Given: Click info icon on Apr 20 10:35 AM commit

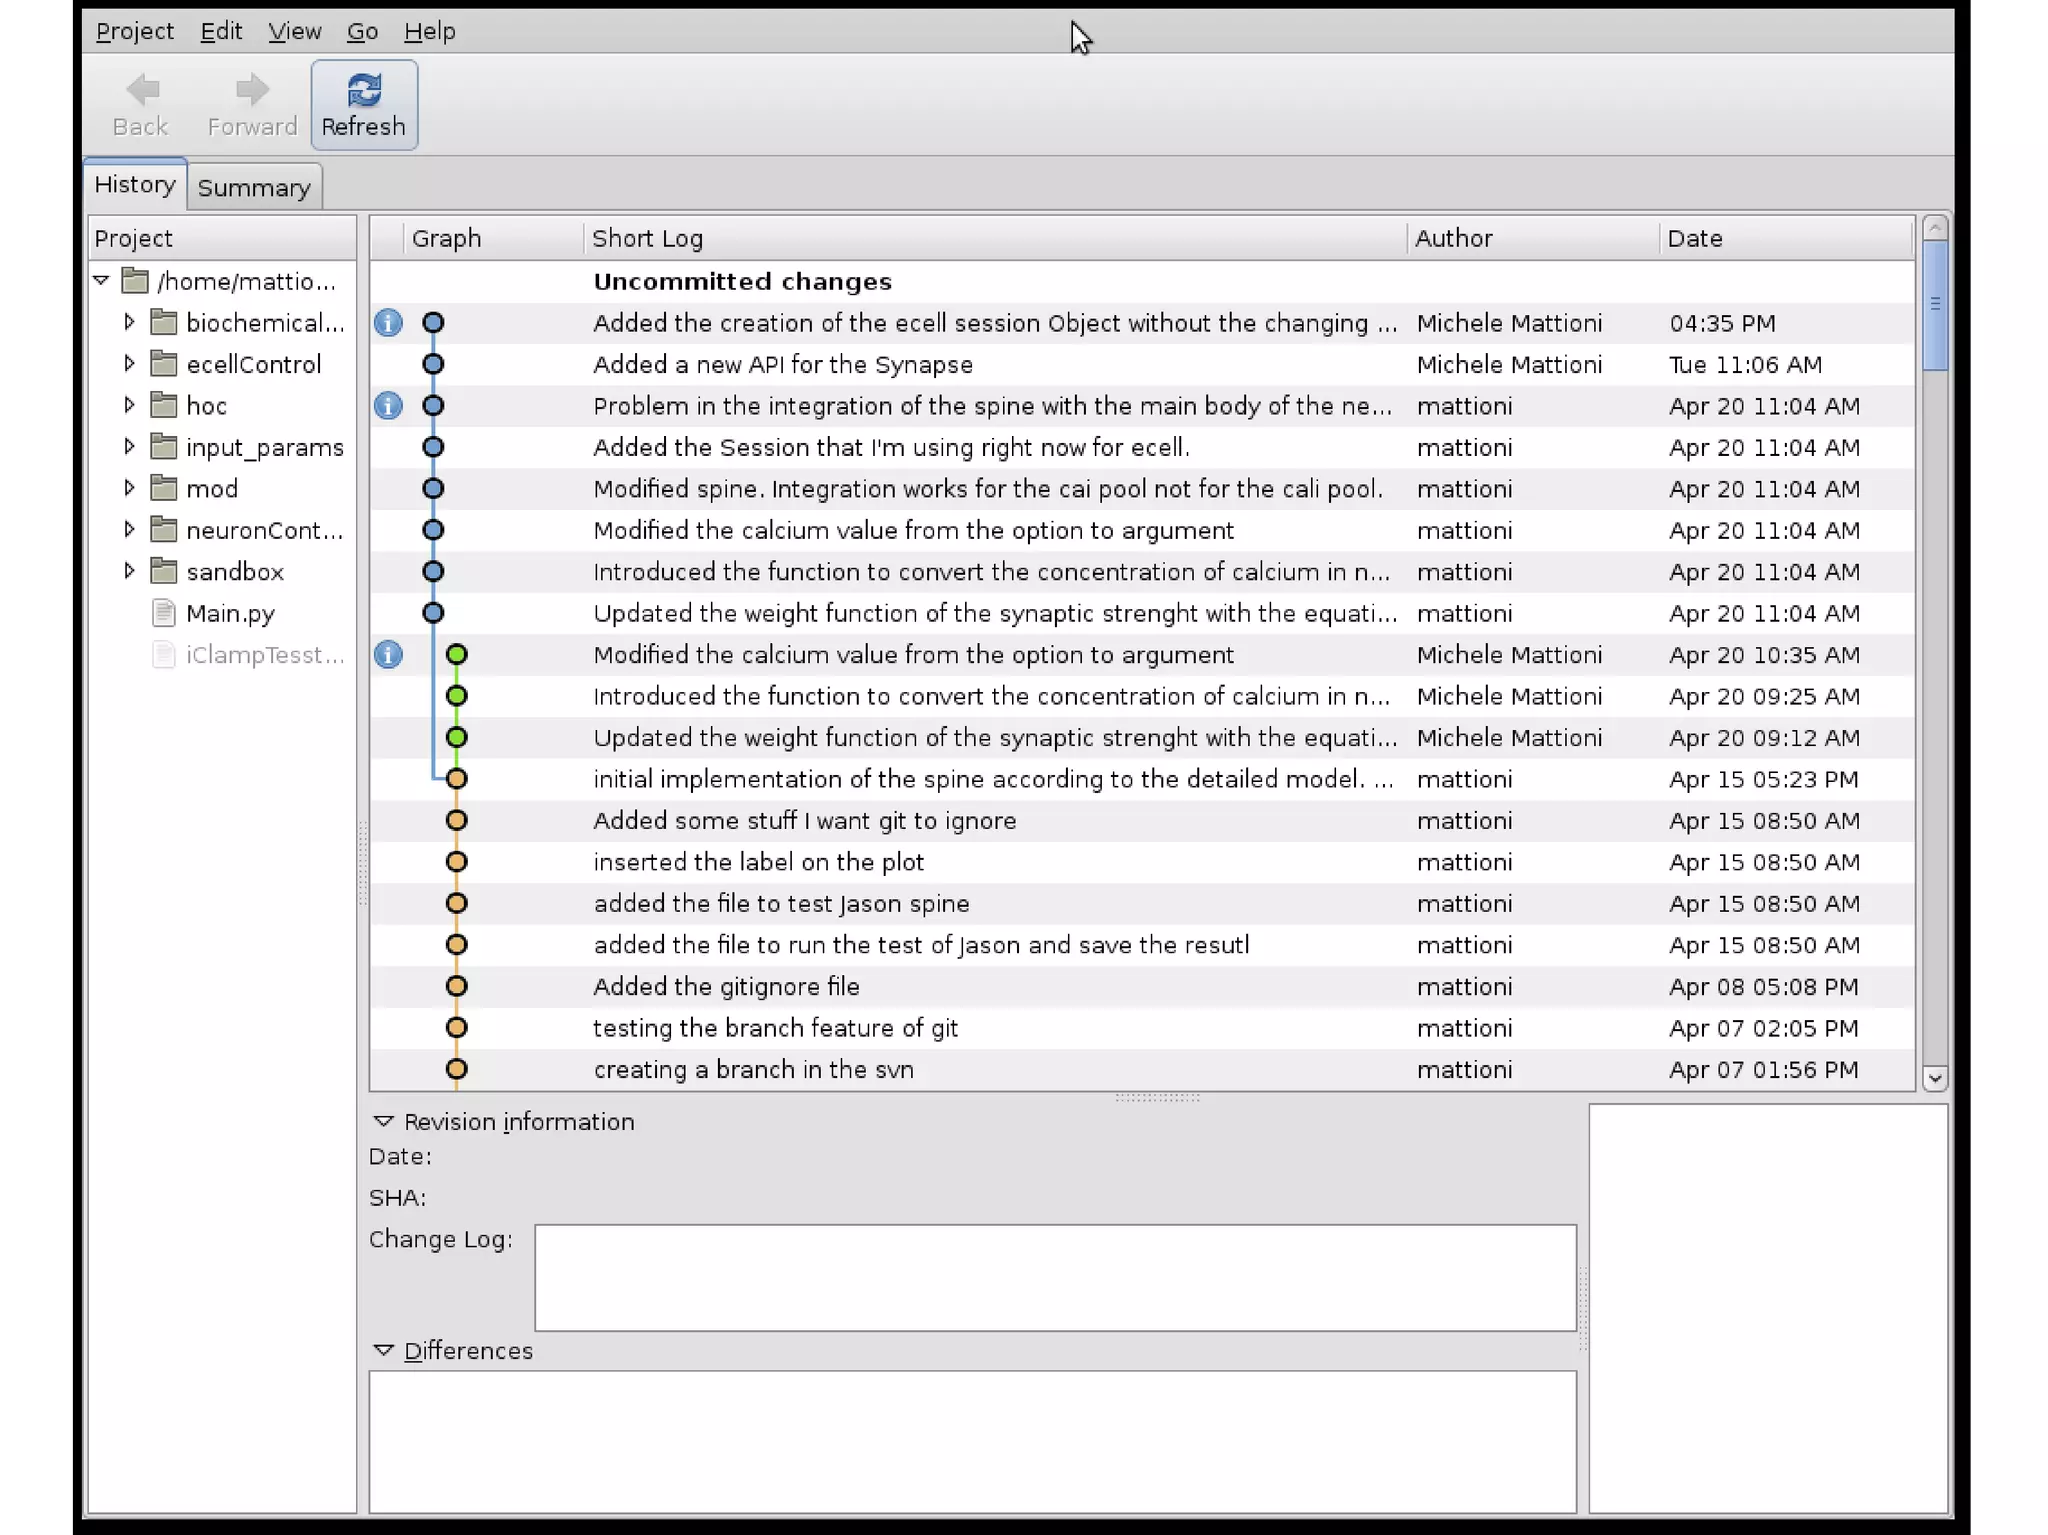Looking at the screenshot, I should click(388, 655).
